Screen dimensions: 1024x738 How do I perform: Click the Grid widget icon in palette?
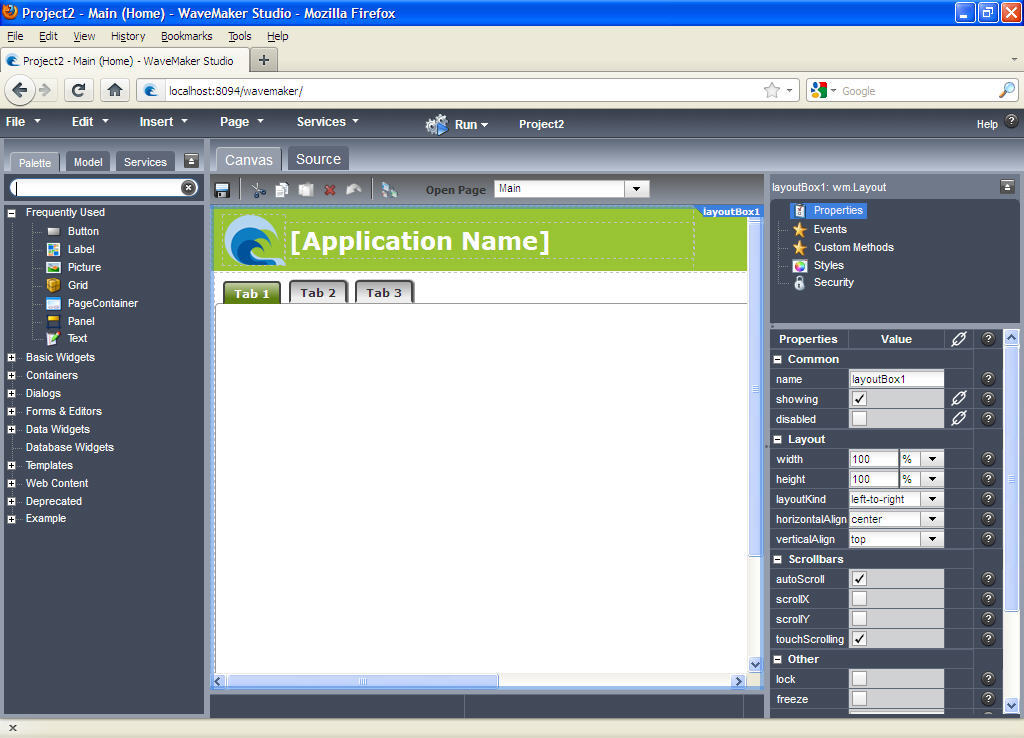[x=54, y=285]
